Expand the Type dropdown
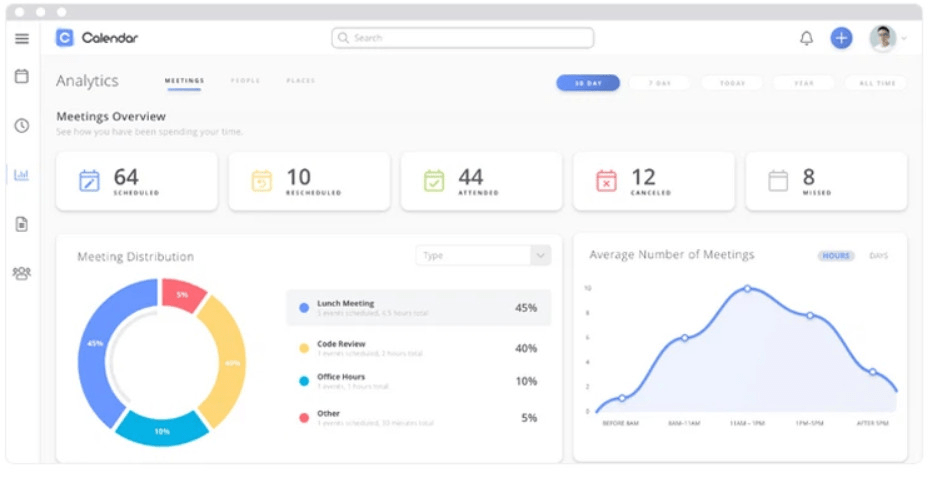The width and height of the screenshot is (936, 480). [x=483, y=256]
